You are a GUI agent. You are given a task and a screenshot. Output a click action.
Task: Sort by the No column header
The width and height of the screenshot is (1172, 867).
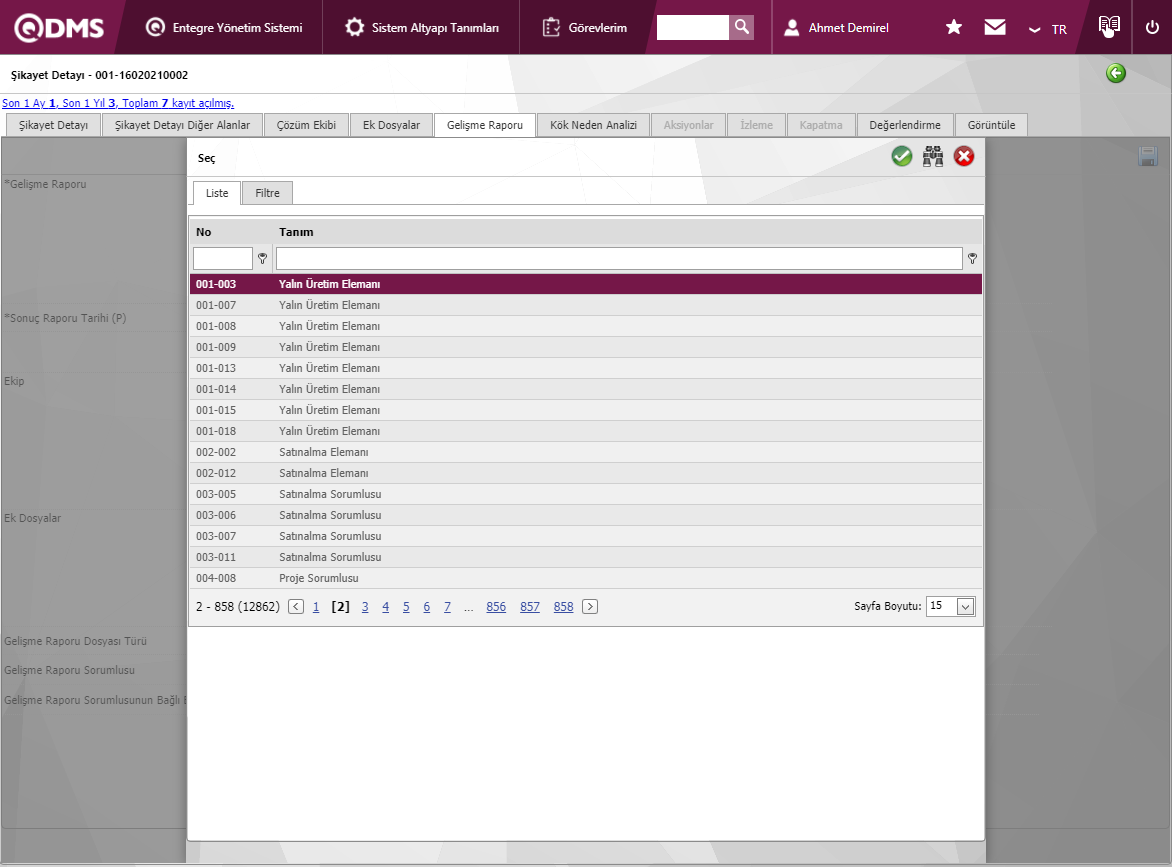point(203,232)
